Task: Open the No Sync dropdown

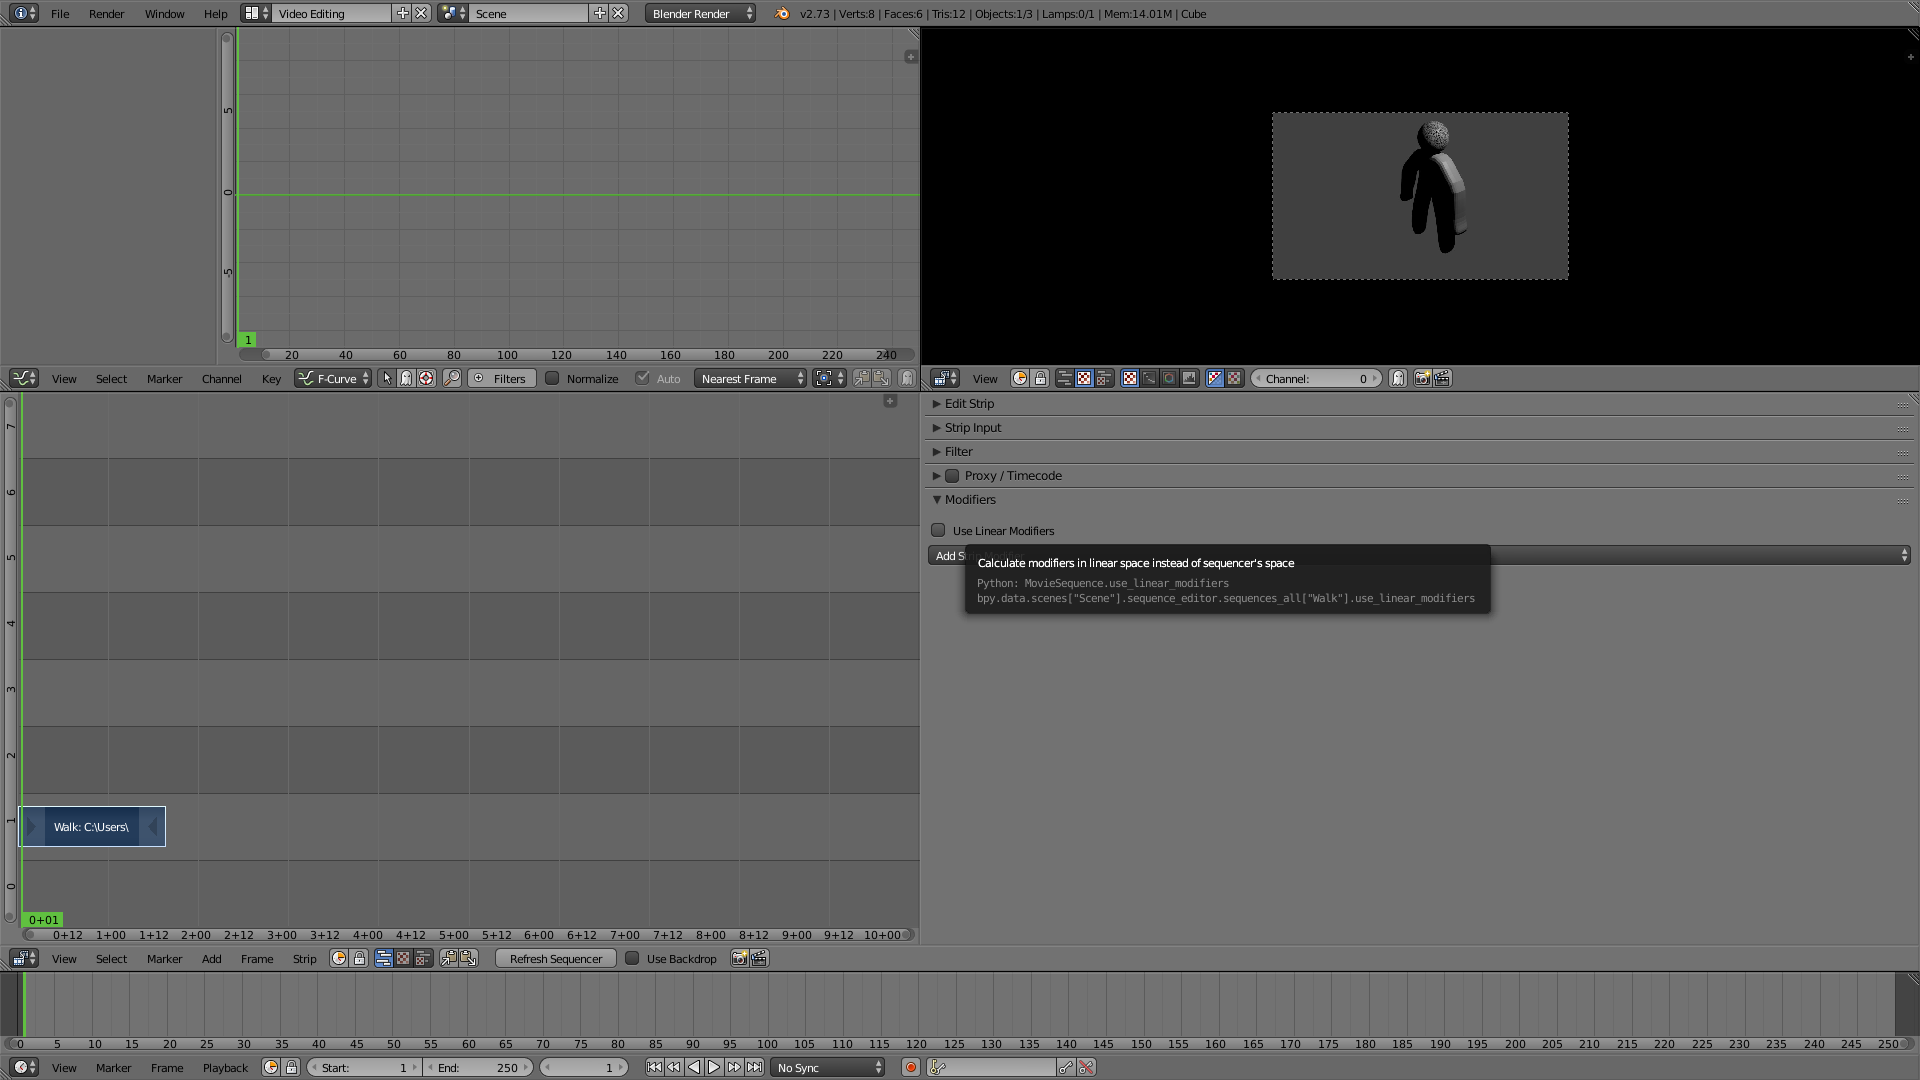Action: 828,1067
